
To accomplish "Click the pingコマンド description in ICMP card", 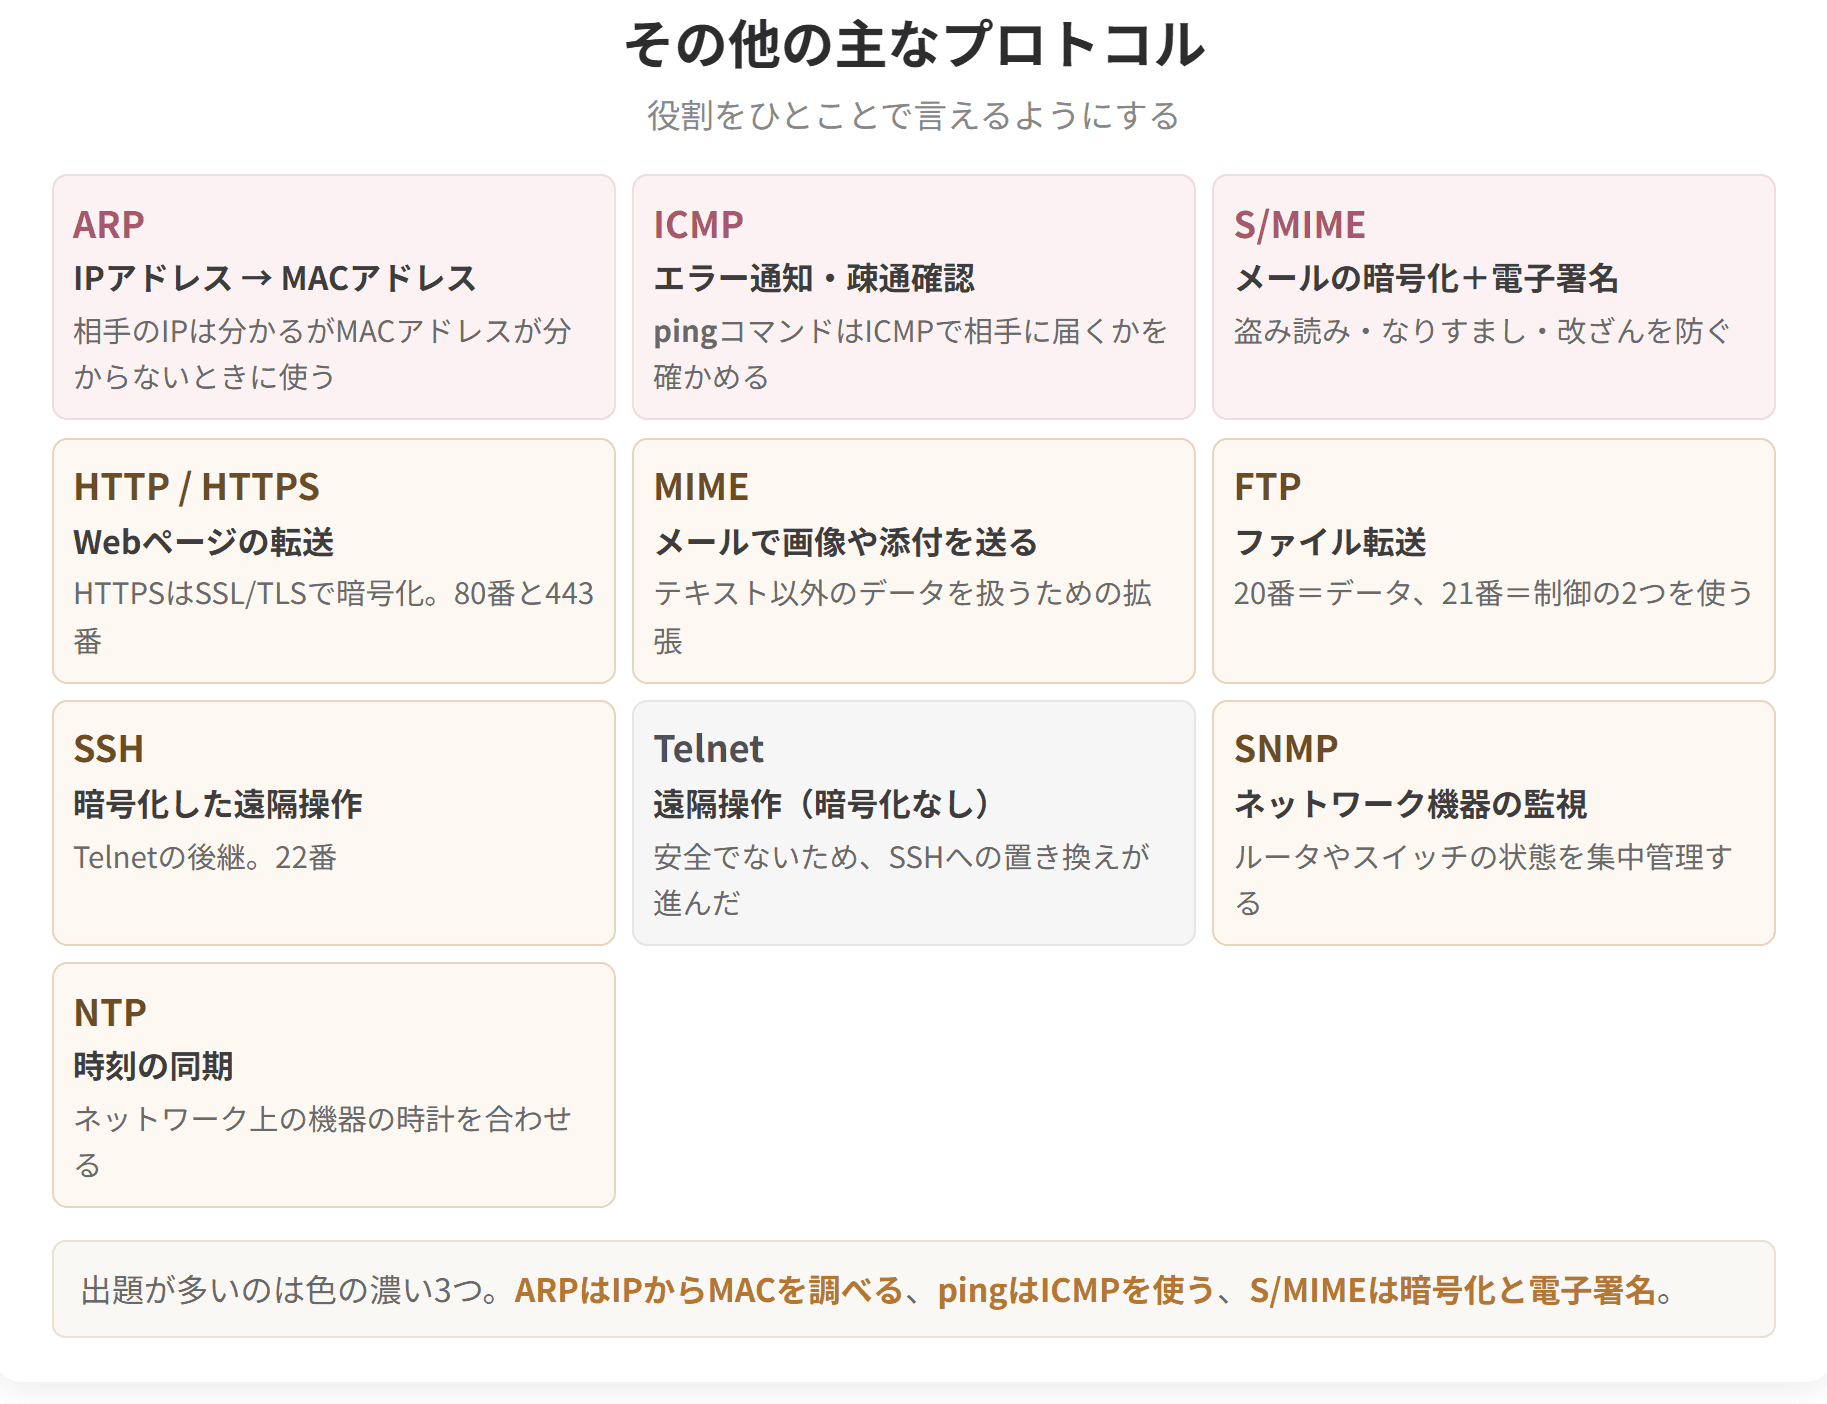I will [x=910, y=354].
